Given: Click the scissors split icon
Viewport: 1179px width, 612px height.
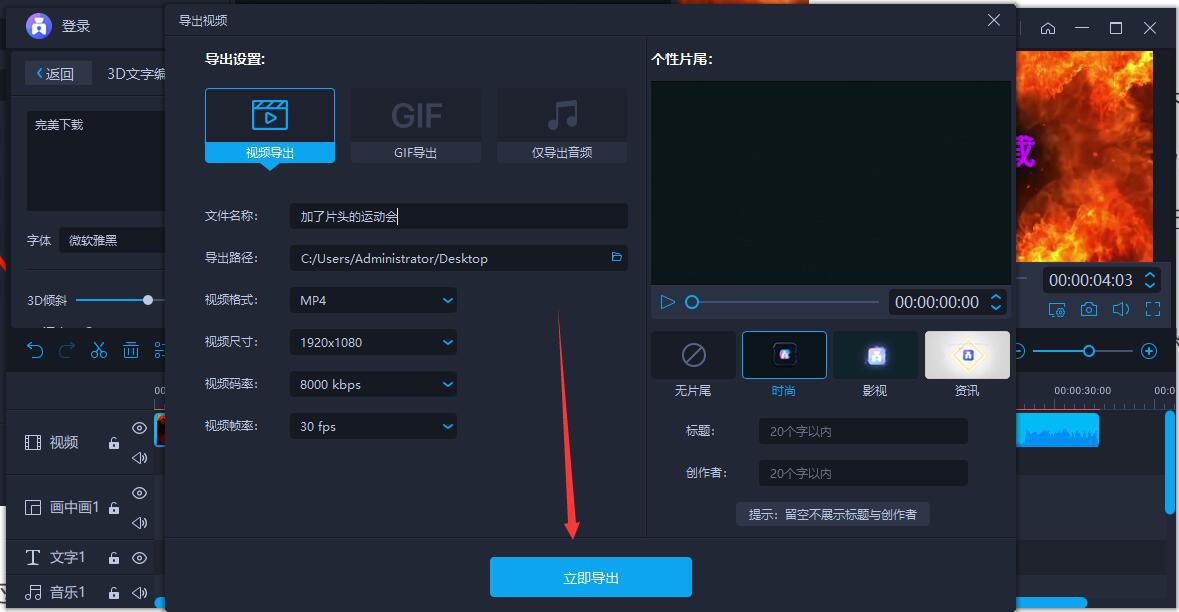Looking at the screenshot, I should point(99,350).
